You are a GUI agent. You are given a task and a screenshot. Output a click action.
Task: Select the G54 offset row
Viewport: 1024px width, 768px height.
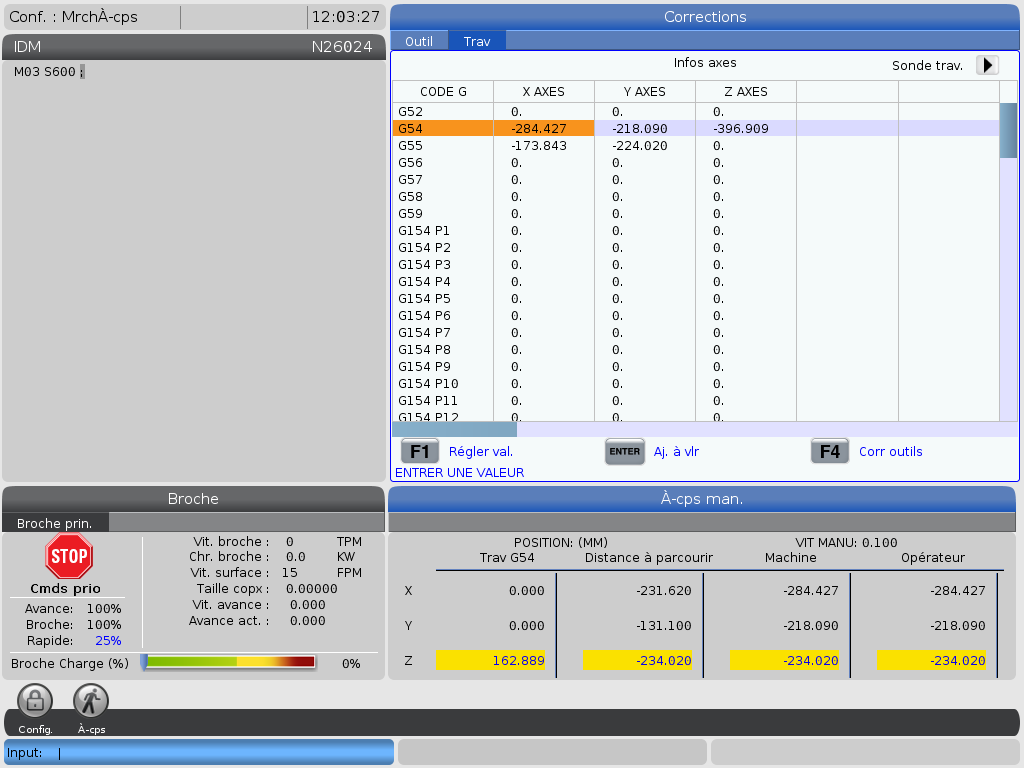click(696, 129)
